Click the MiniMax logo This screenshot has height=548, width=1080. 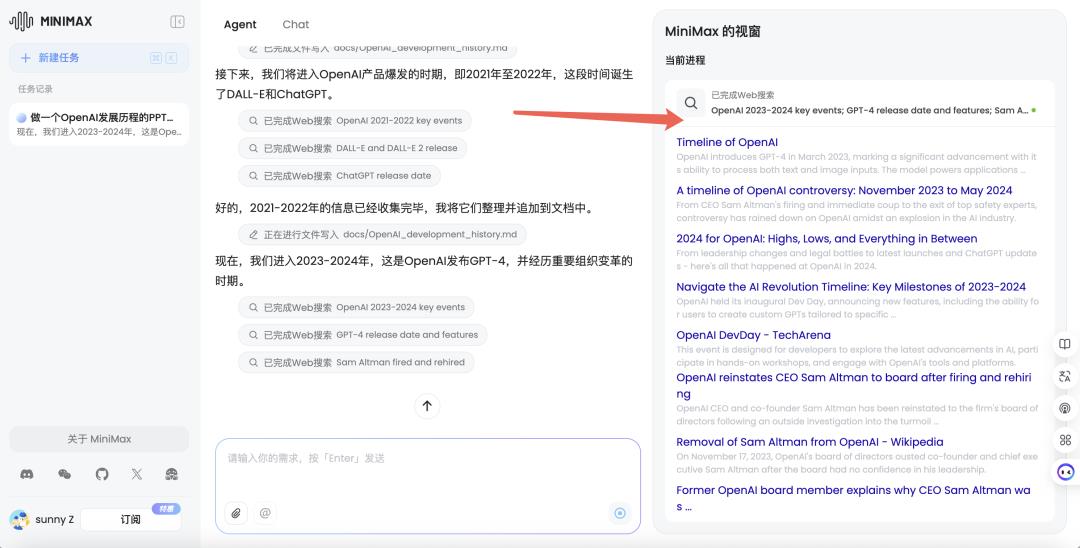click(51, 21)
